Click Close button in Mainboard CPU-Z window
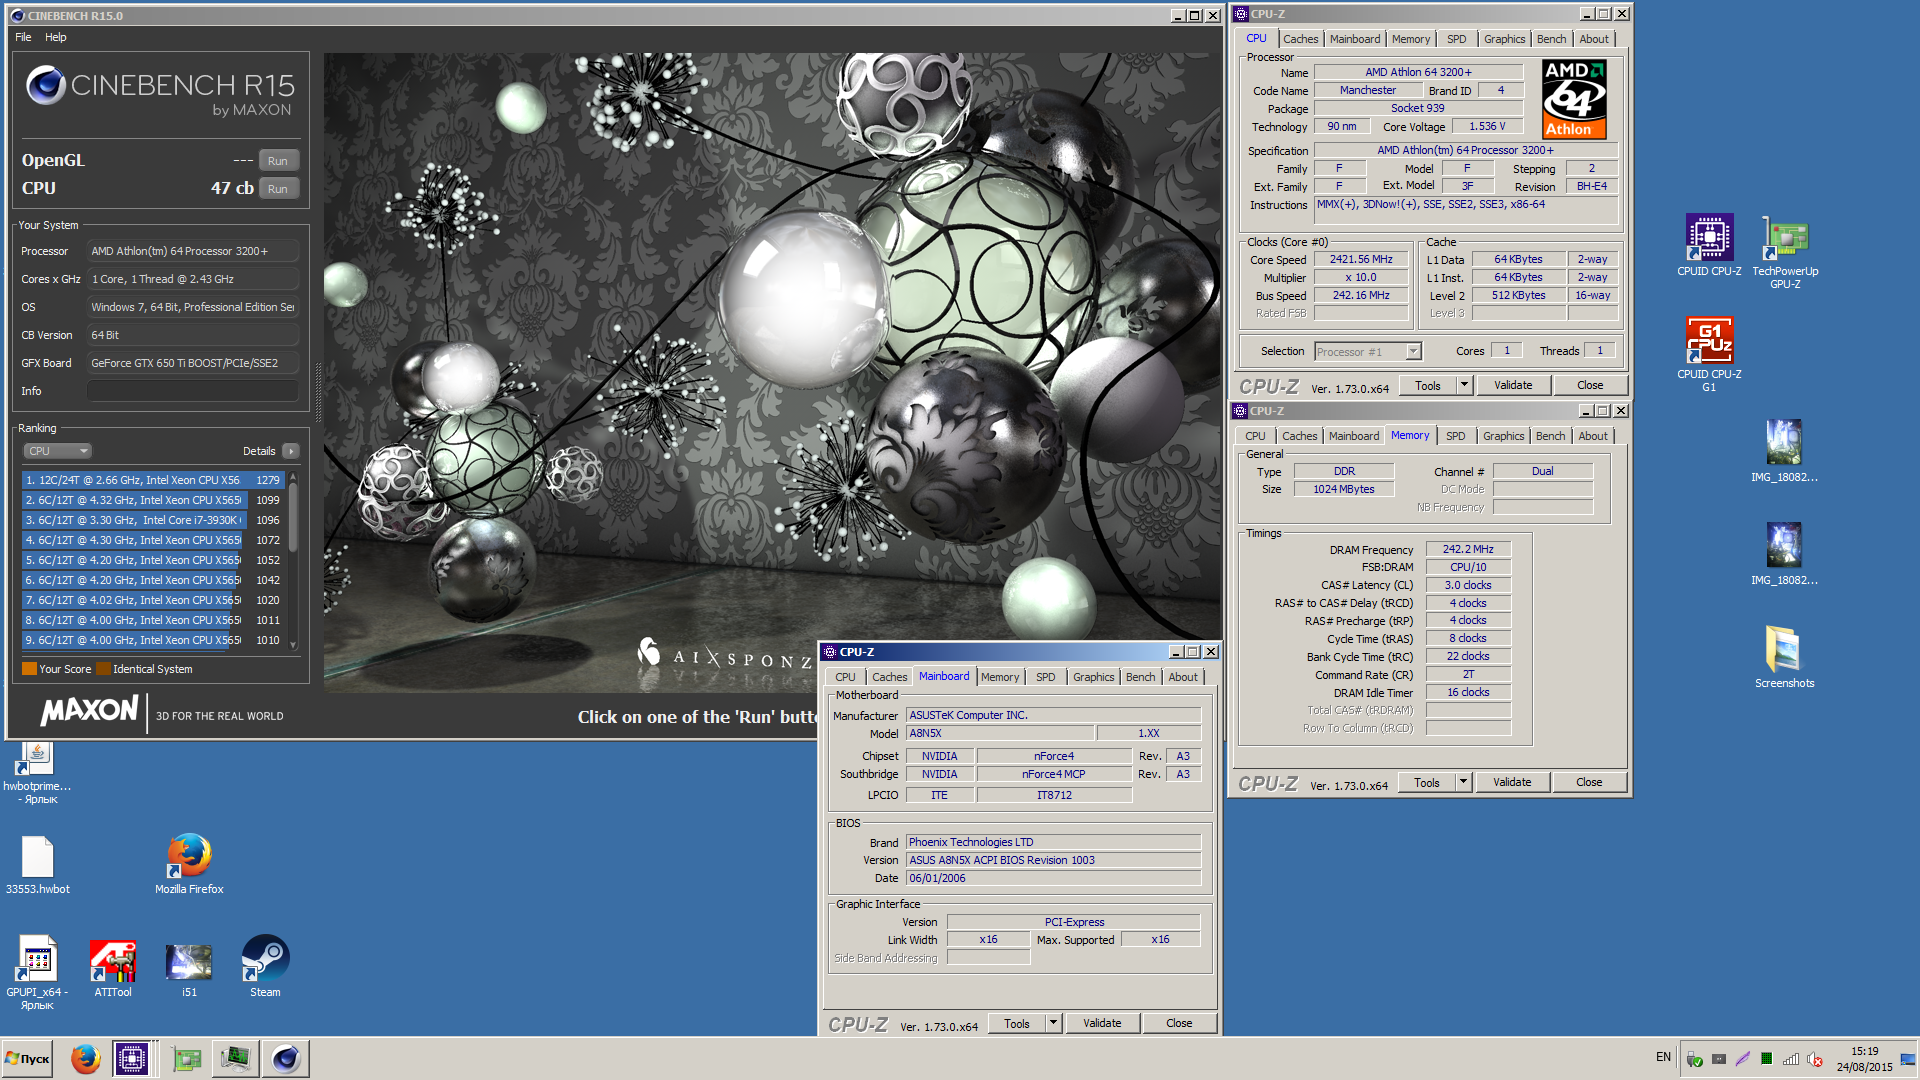Screen dimensions: 1920x1080 tap(1179, 1023)
